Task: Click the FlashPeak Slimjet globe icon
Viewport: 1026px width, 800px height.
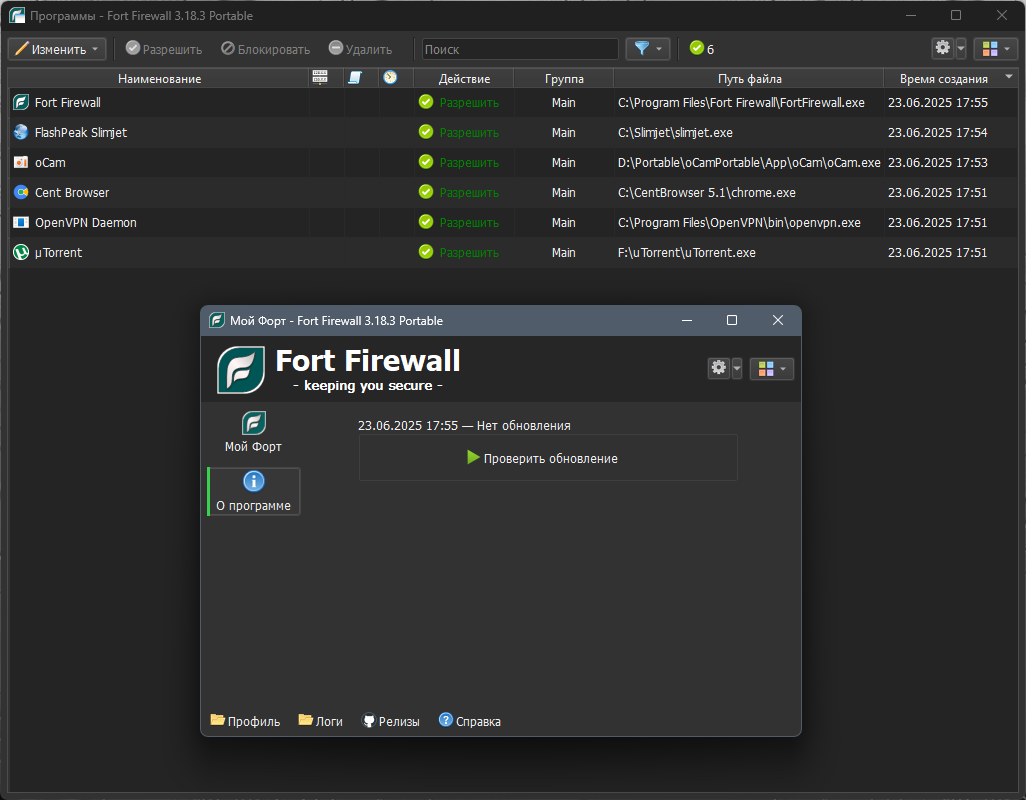Action: 21,132
